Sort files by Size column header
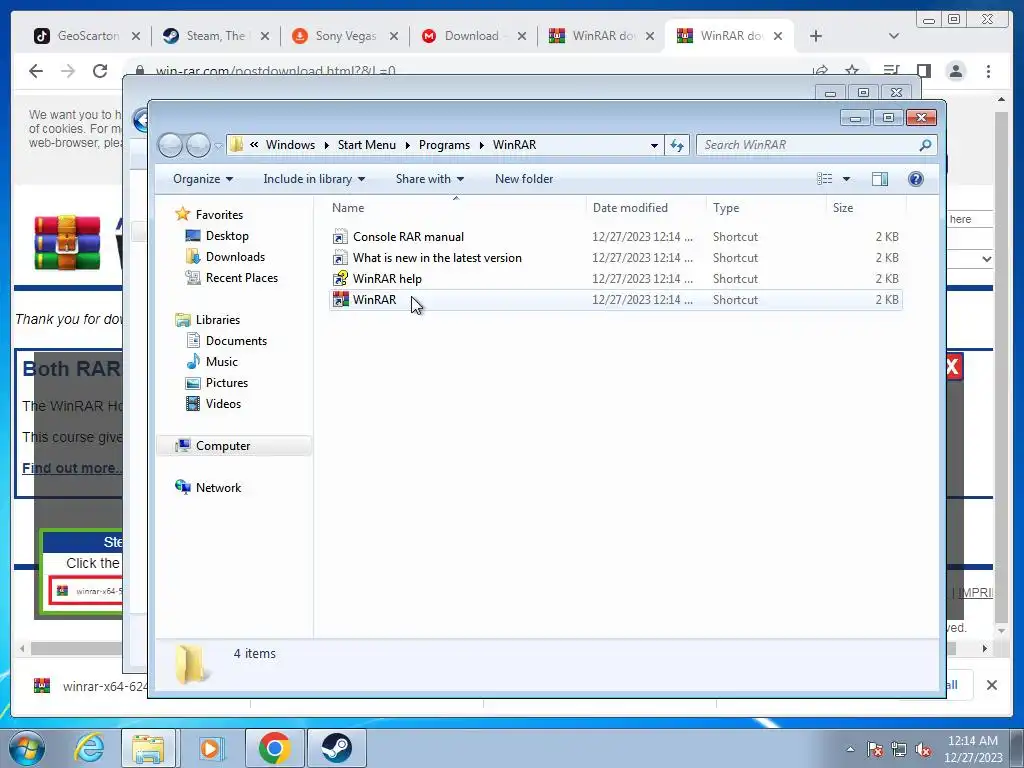Image resolution: width=1024 pixels, height=768 pixels. click(866, 208)
